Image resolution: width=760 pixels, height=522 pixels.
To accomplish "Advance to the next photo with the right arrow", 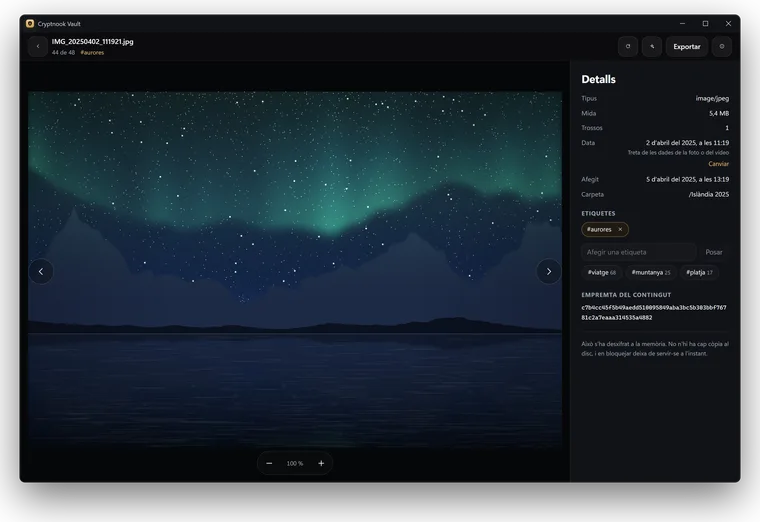I will point(549,271).
